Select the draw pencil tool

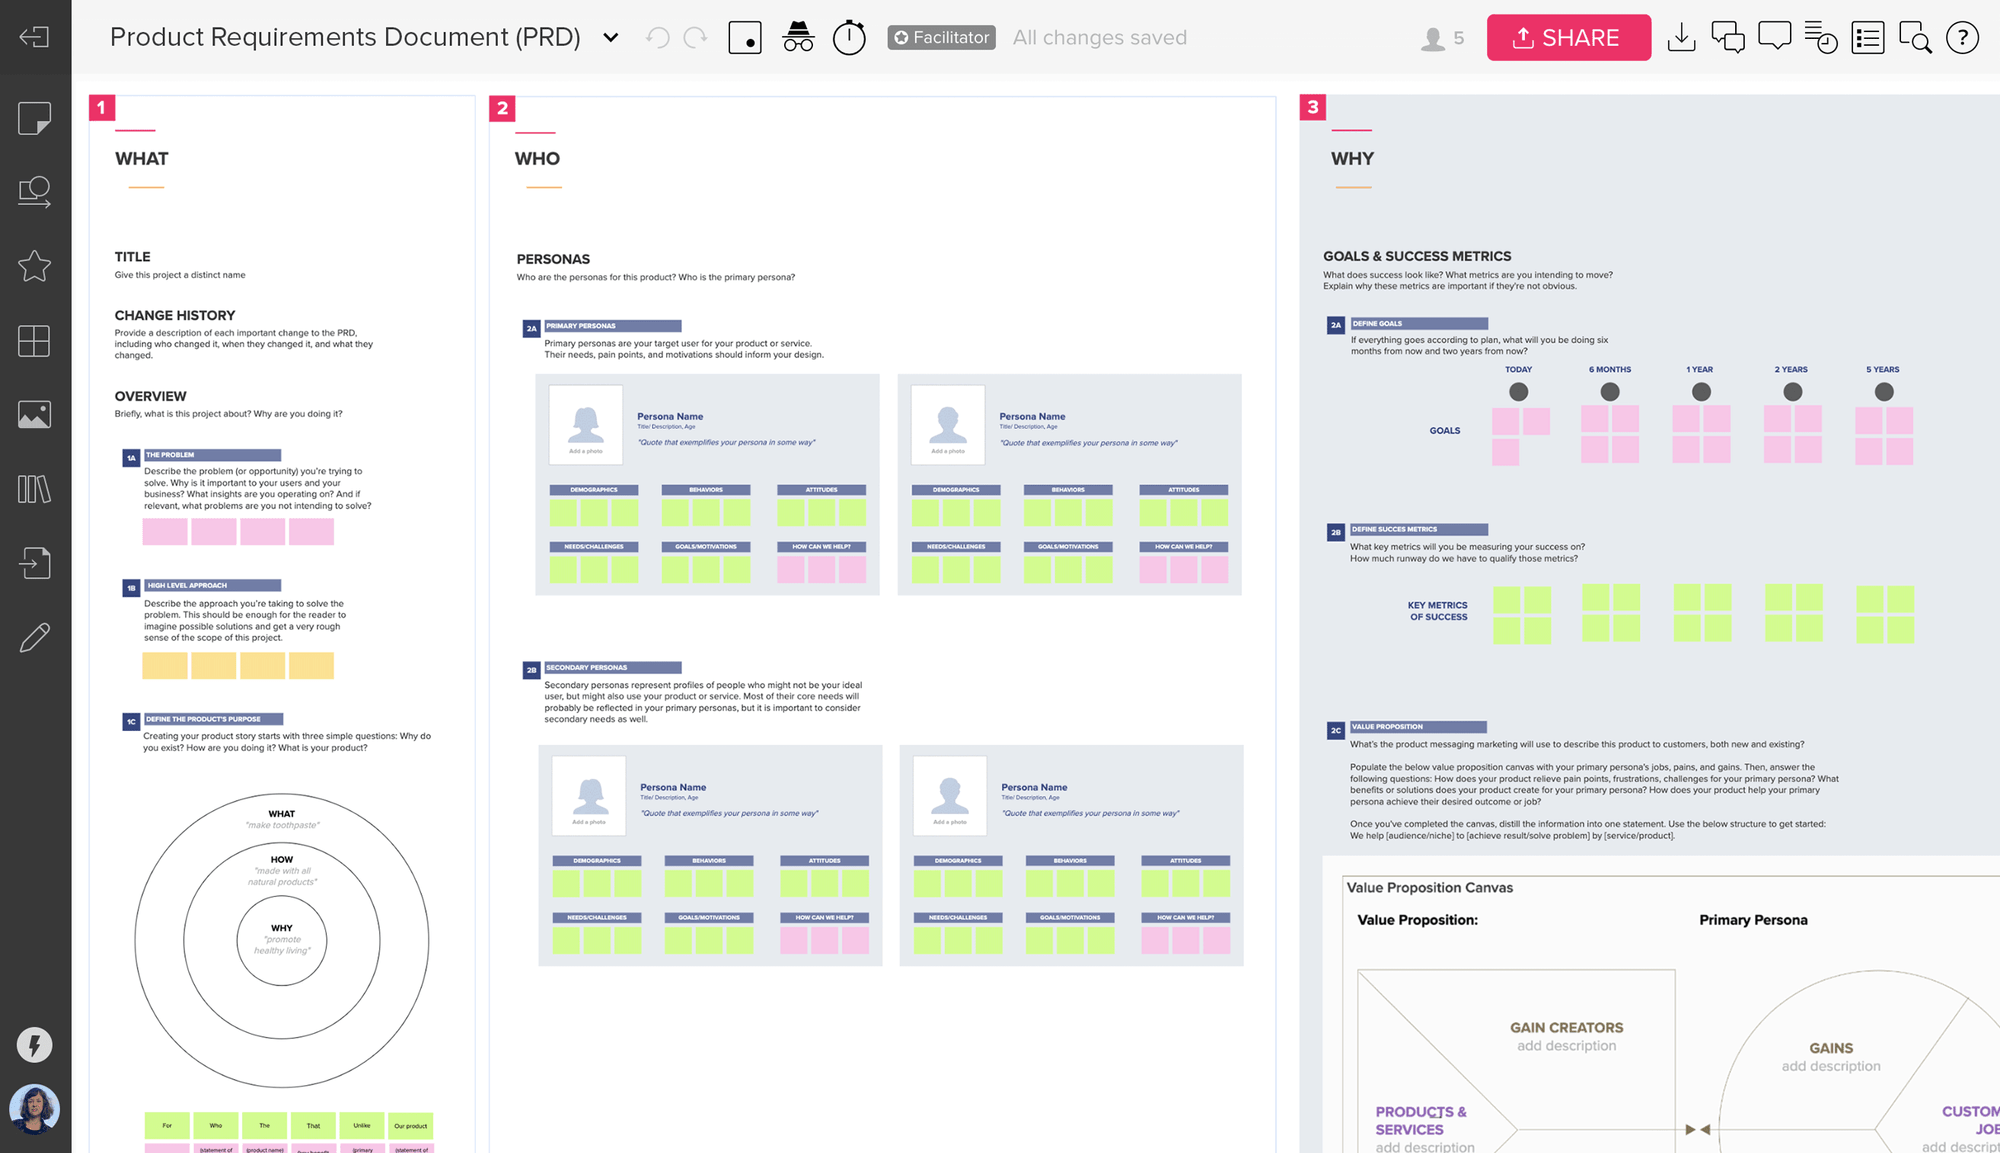point(35,637)
